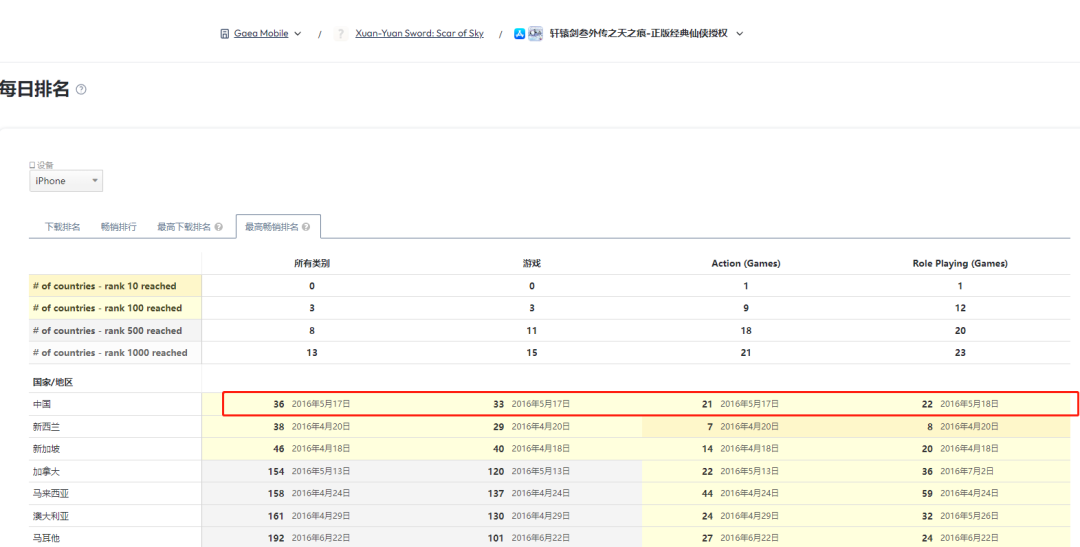Switch to the 下载排名 tab

pos(63,227)
